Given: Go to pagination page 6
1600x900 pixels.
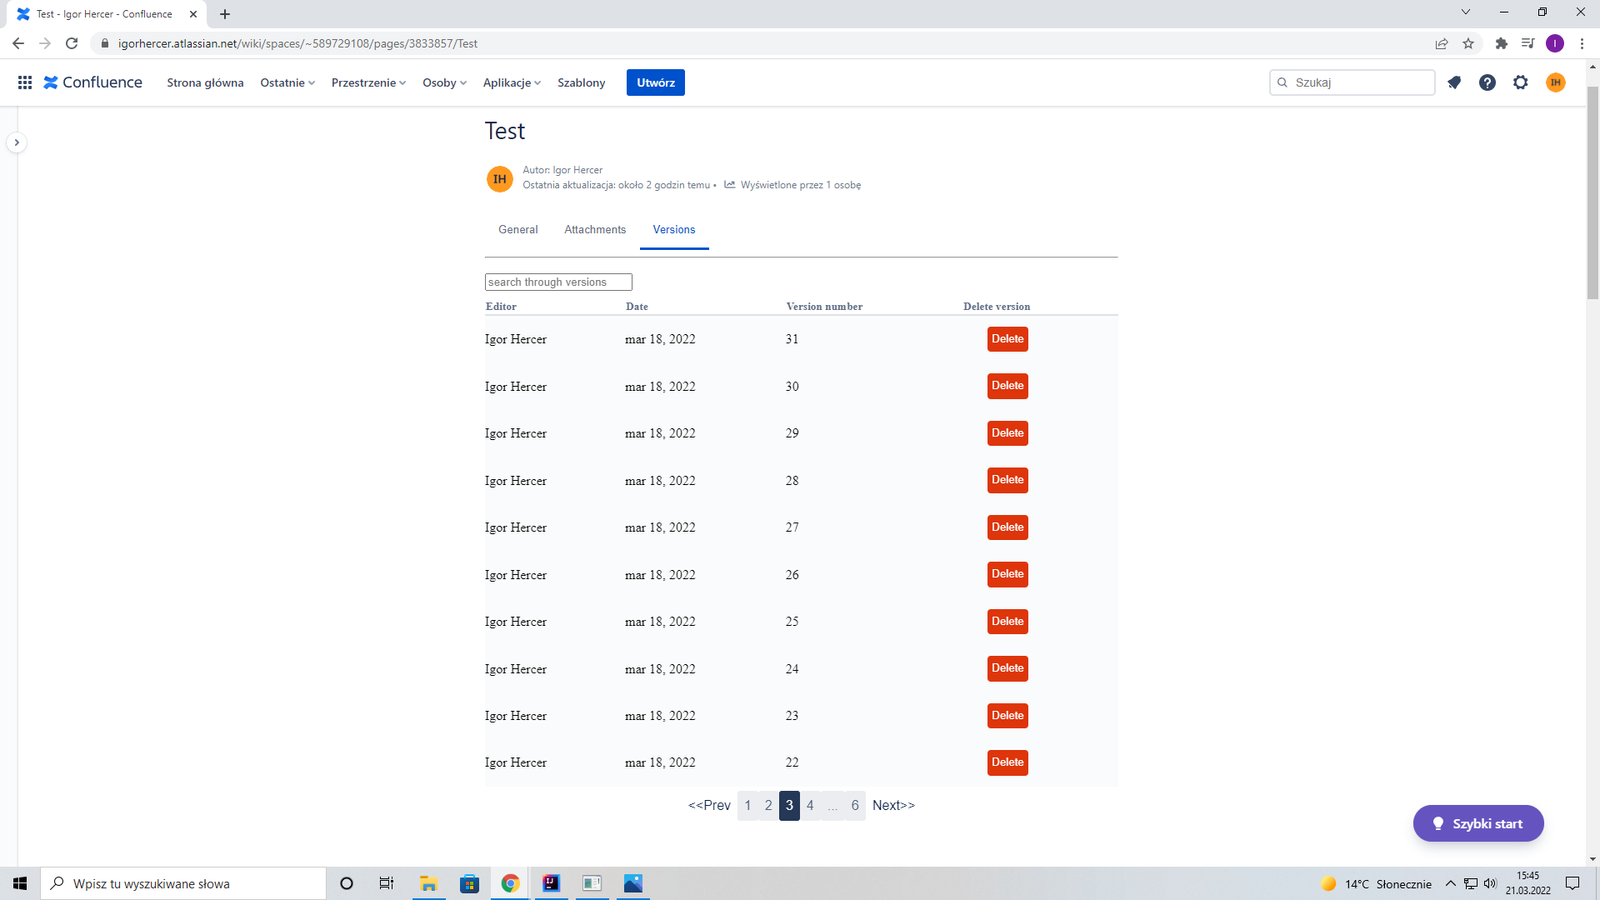Looking at the screenshot, I should click(x=855, y=805).
